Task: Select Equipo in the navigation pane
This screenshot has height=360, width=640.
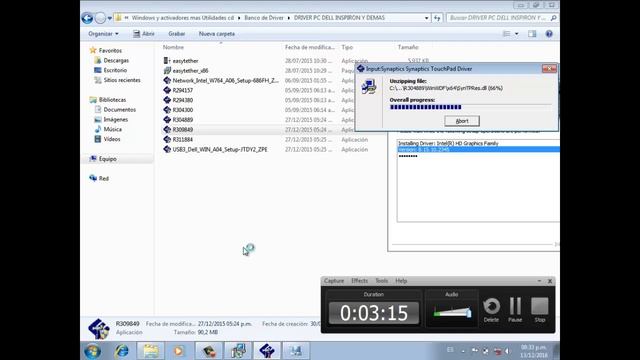Action: [103, 159]
